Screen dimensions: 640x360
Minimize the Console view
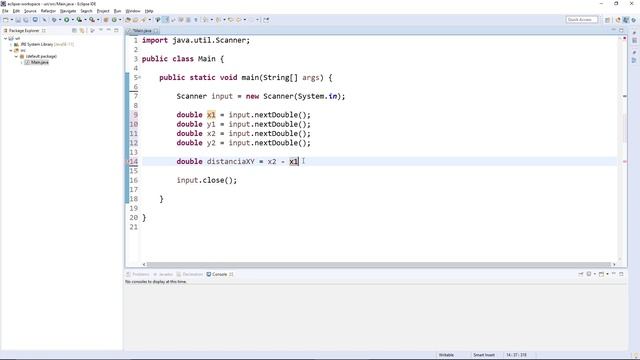coord(613,274)
